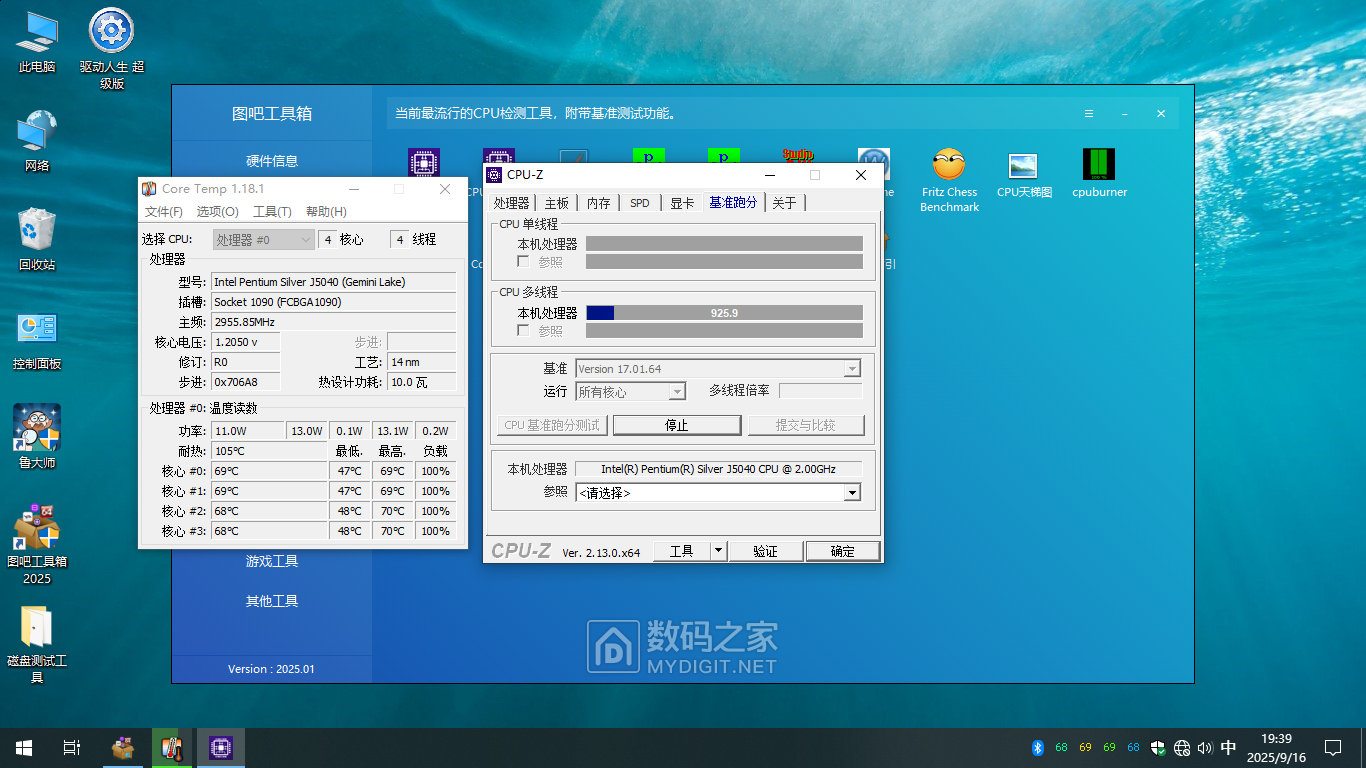Start the cpuburner tool in the toolbox
Screen dimensions: 1366x768
point(1099,174)
